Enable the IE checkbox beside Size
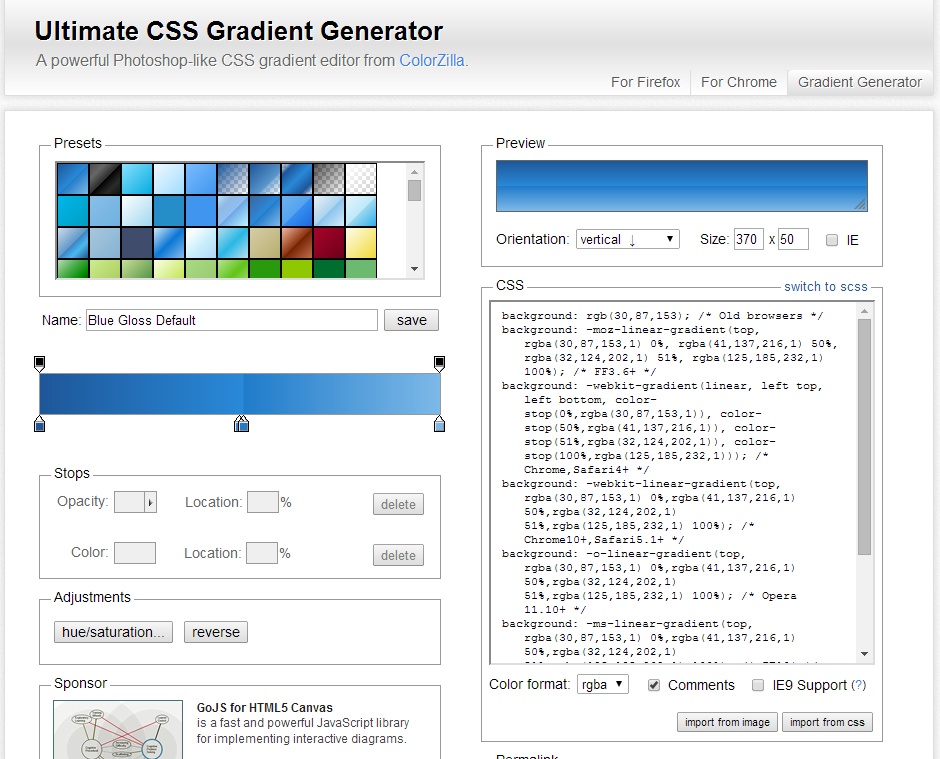This screenshot has width=940, height=759. 831,240
